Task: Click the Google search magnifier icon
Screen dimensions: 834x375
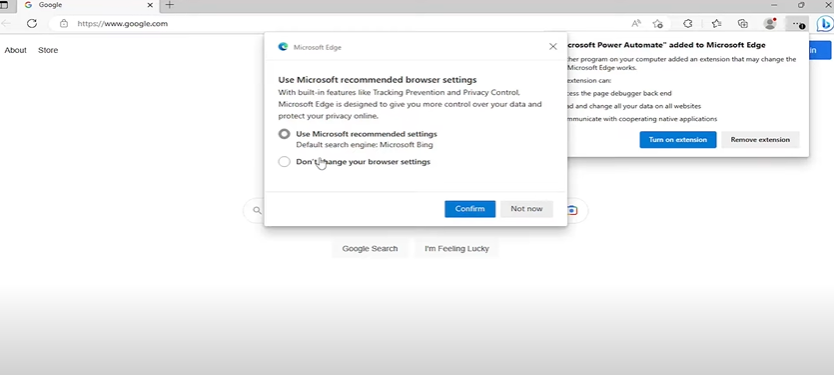Action: click(257, 210)
